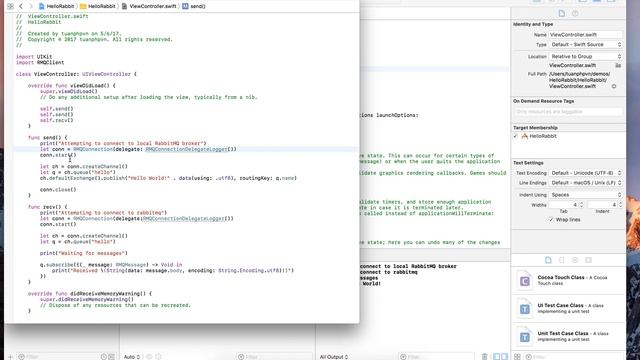Show only source-controlled files icon

112,357
